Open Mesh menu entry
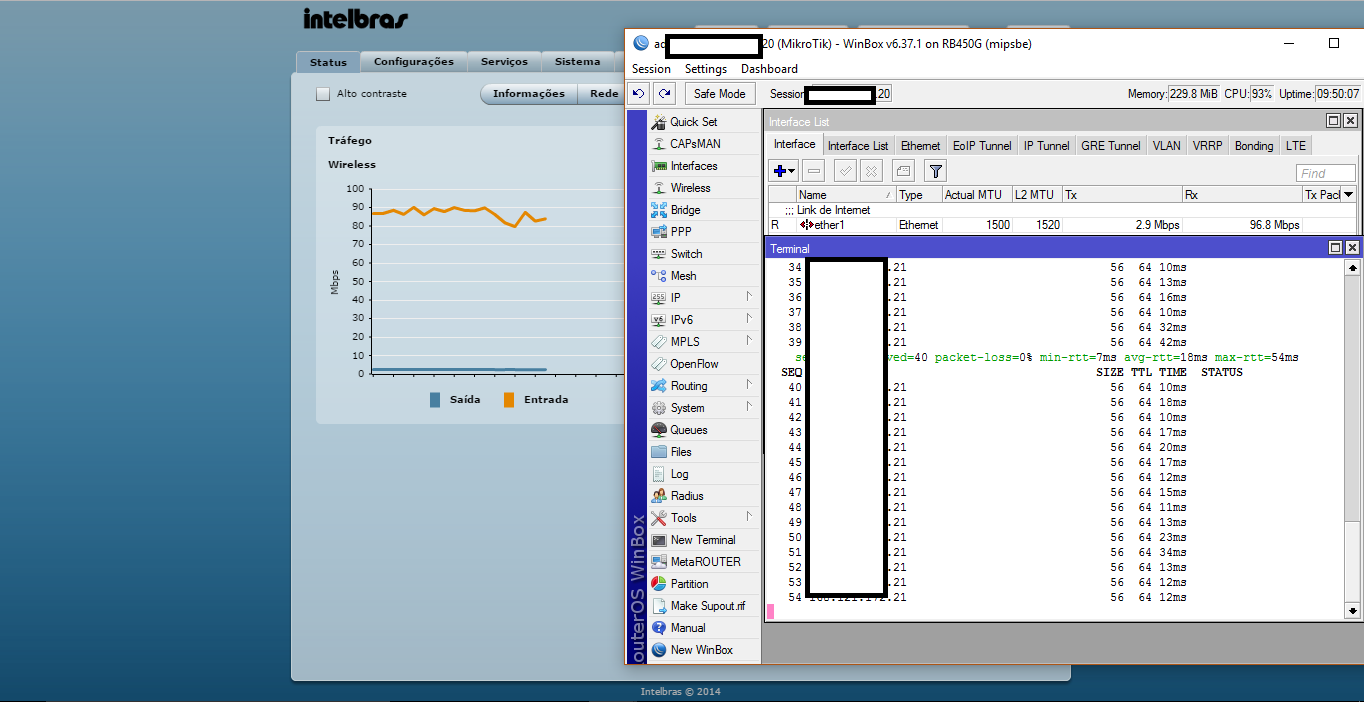 pyautogui.click(x=683, y=276)
